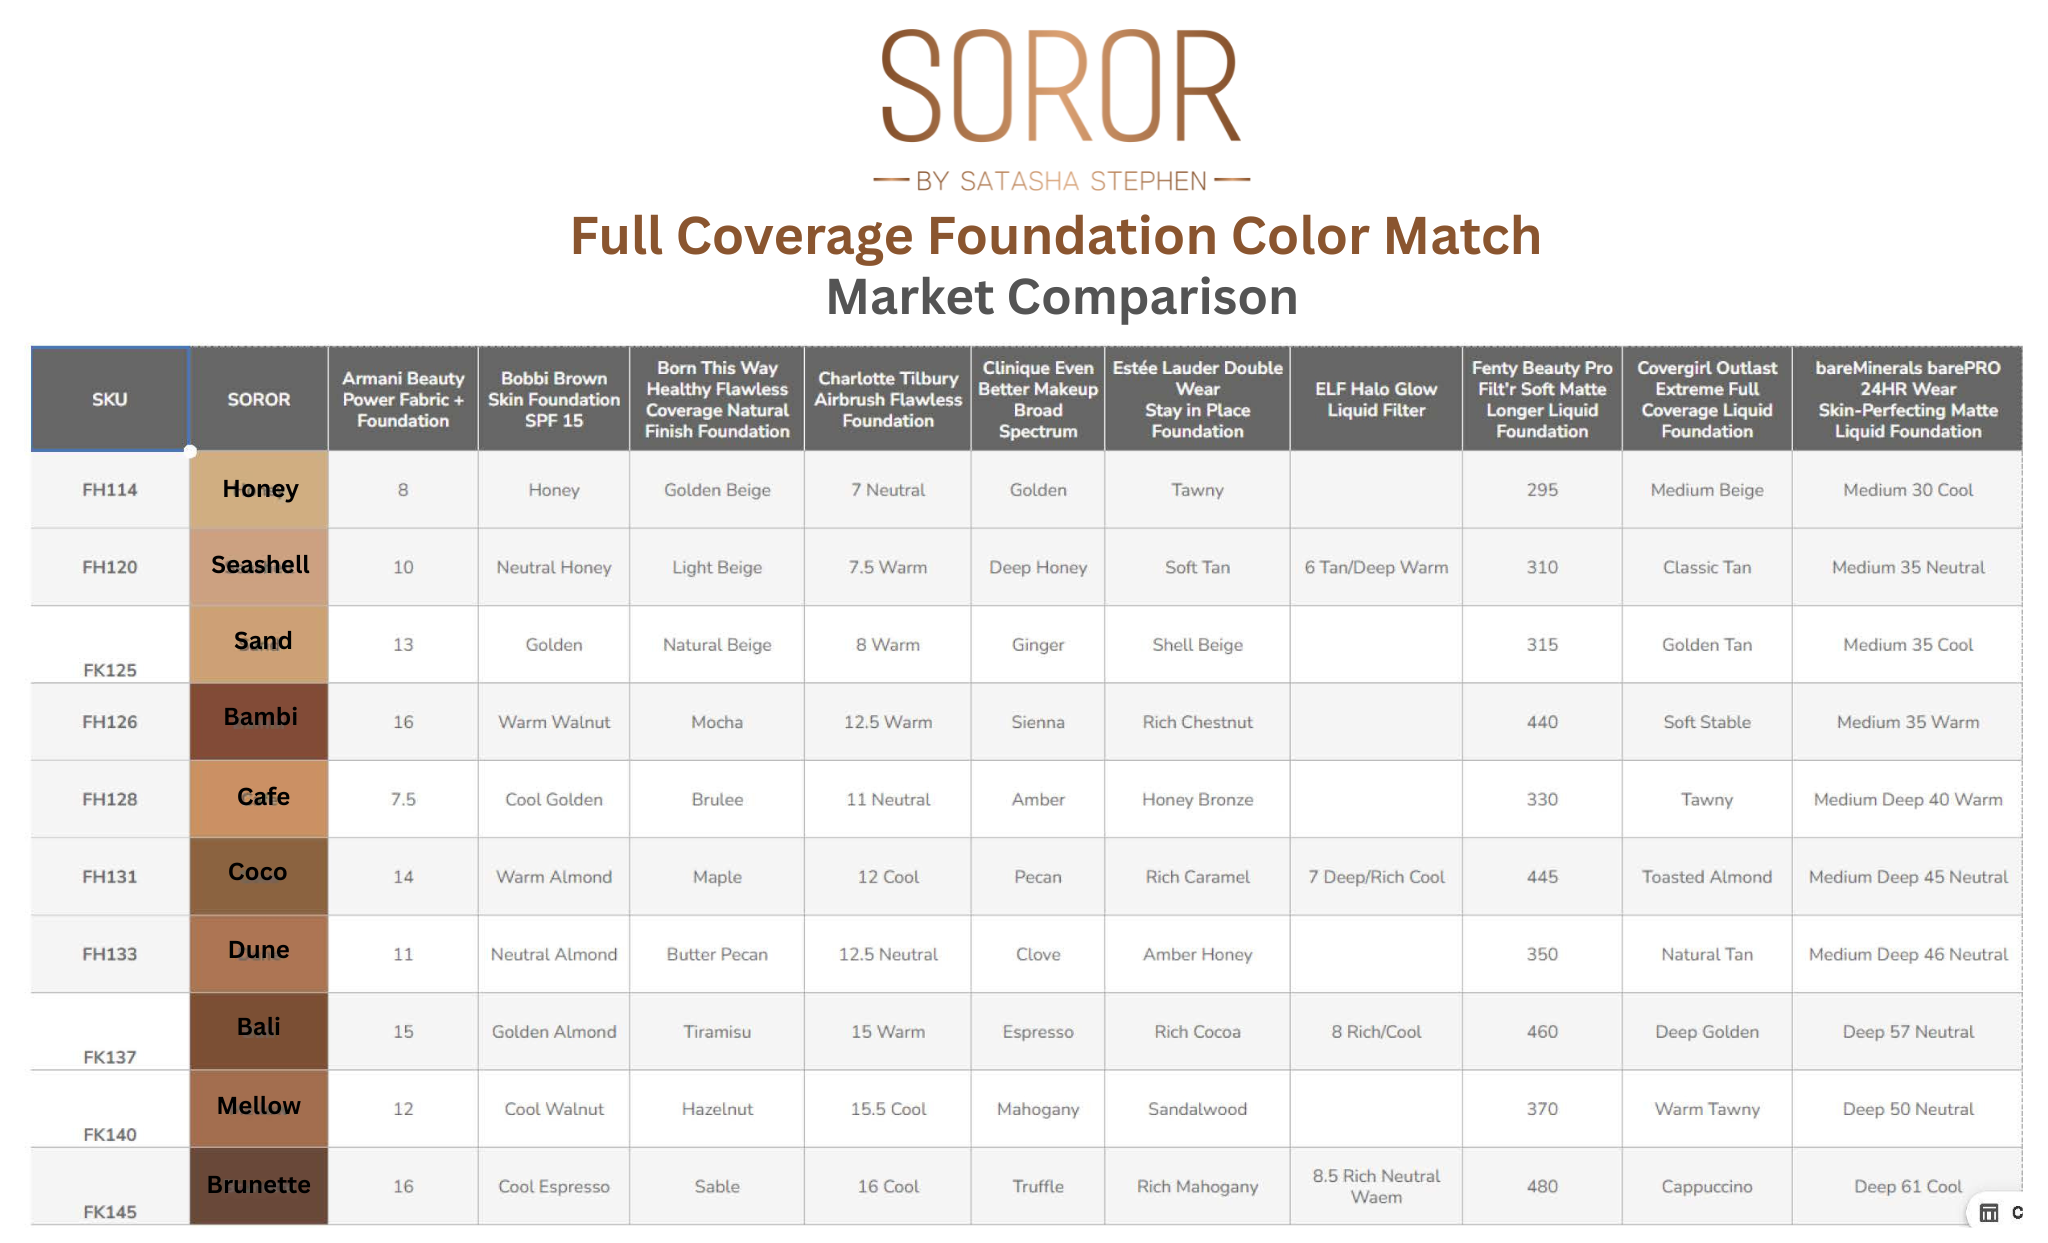Select the Brunette shade swatch cell
Screen dimensions: 2048x1243
[x=259, y=1186]
